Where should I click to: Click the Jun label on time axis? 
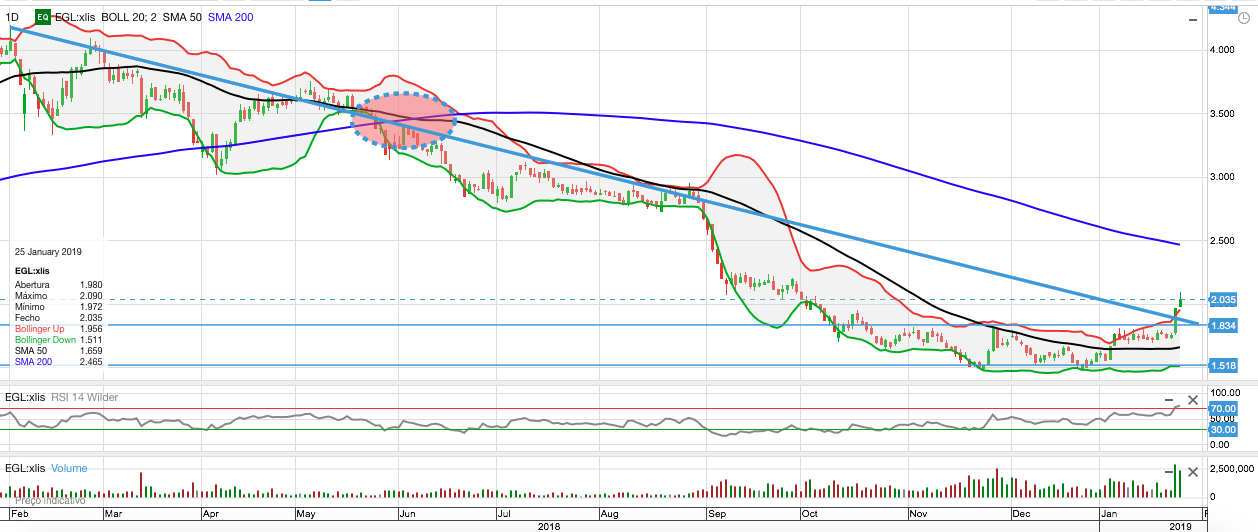[407, 512]
